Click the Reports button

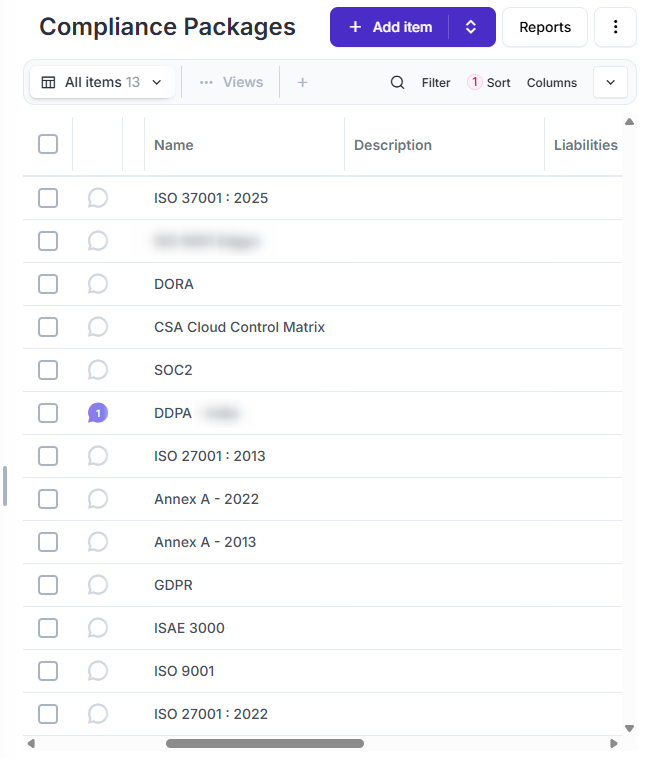[545, 27]
